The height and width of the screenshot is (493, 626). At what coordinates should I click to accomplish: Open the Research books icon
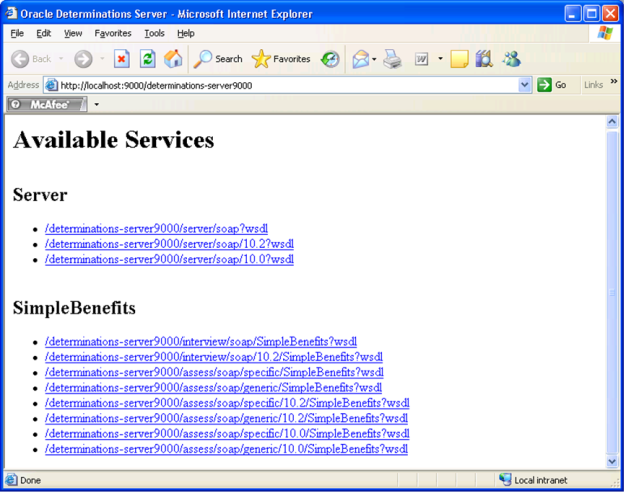[x=484, y=59]
